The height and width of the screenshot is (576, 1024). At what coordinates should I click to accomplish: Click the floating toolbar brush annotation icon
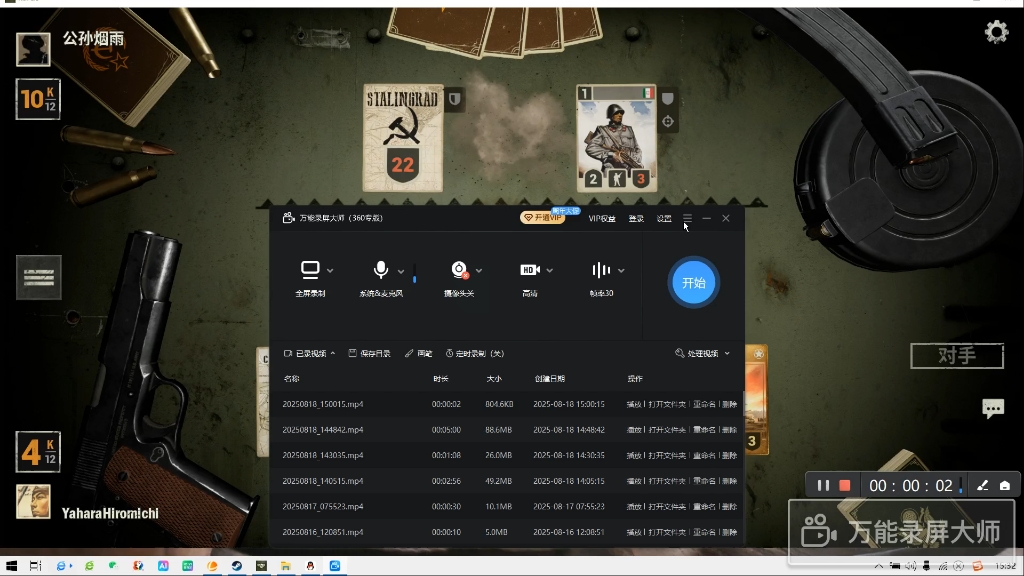pyautogui.click(x=982, y=485)
